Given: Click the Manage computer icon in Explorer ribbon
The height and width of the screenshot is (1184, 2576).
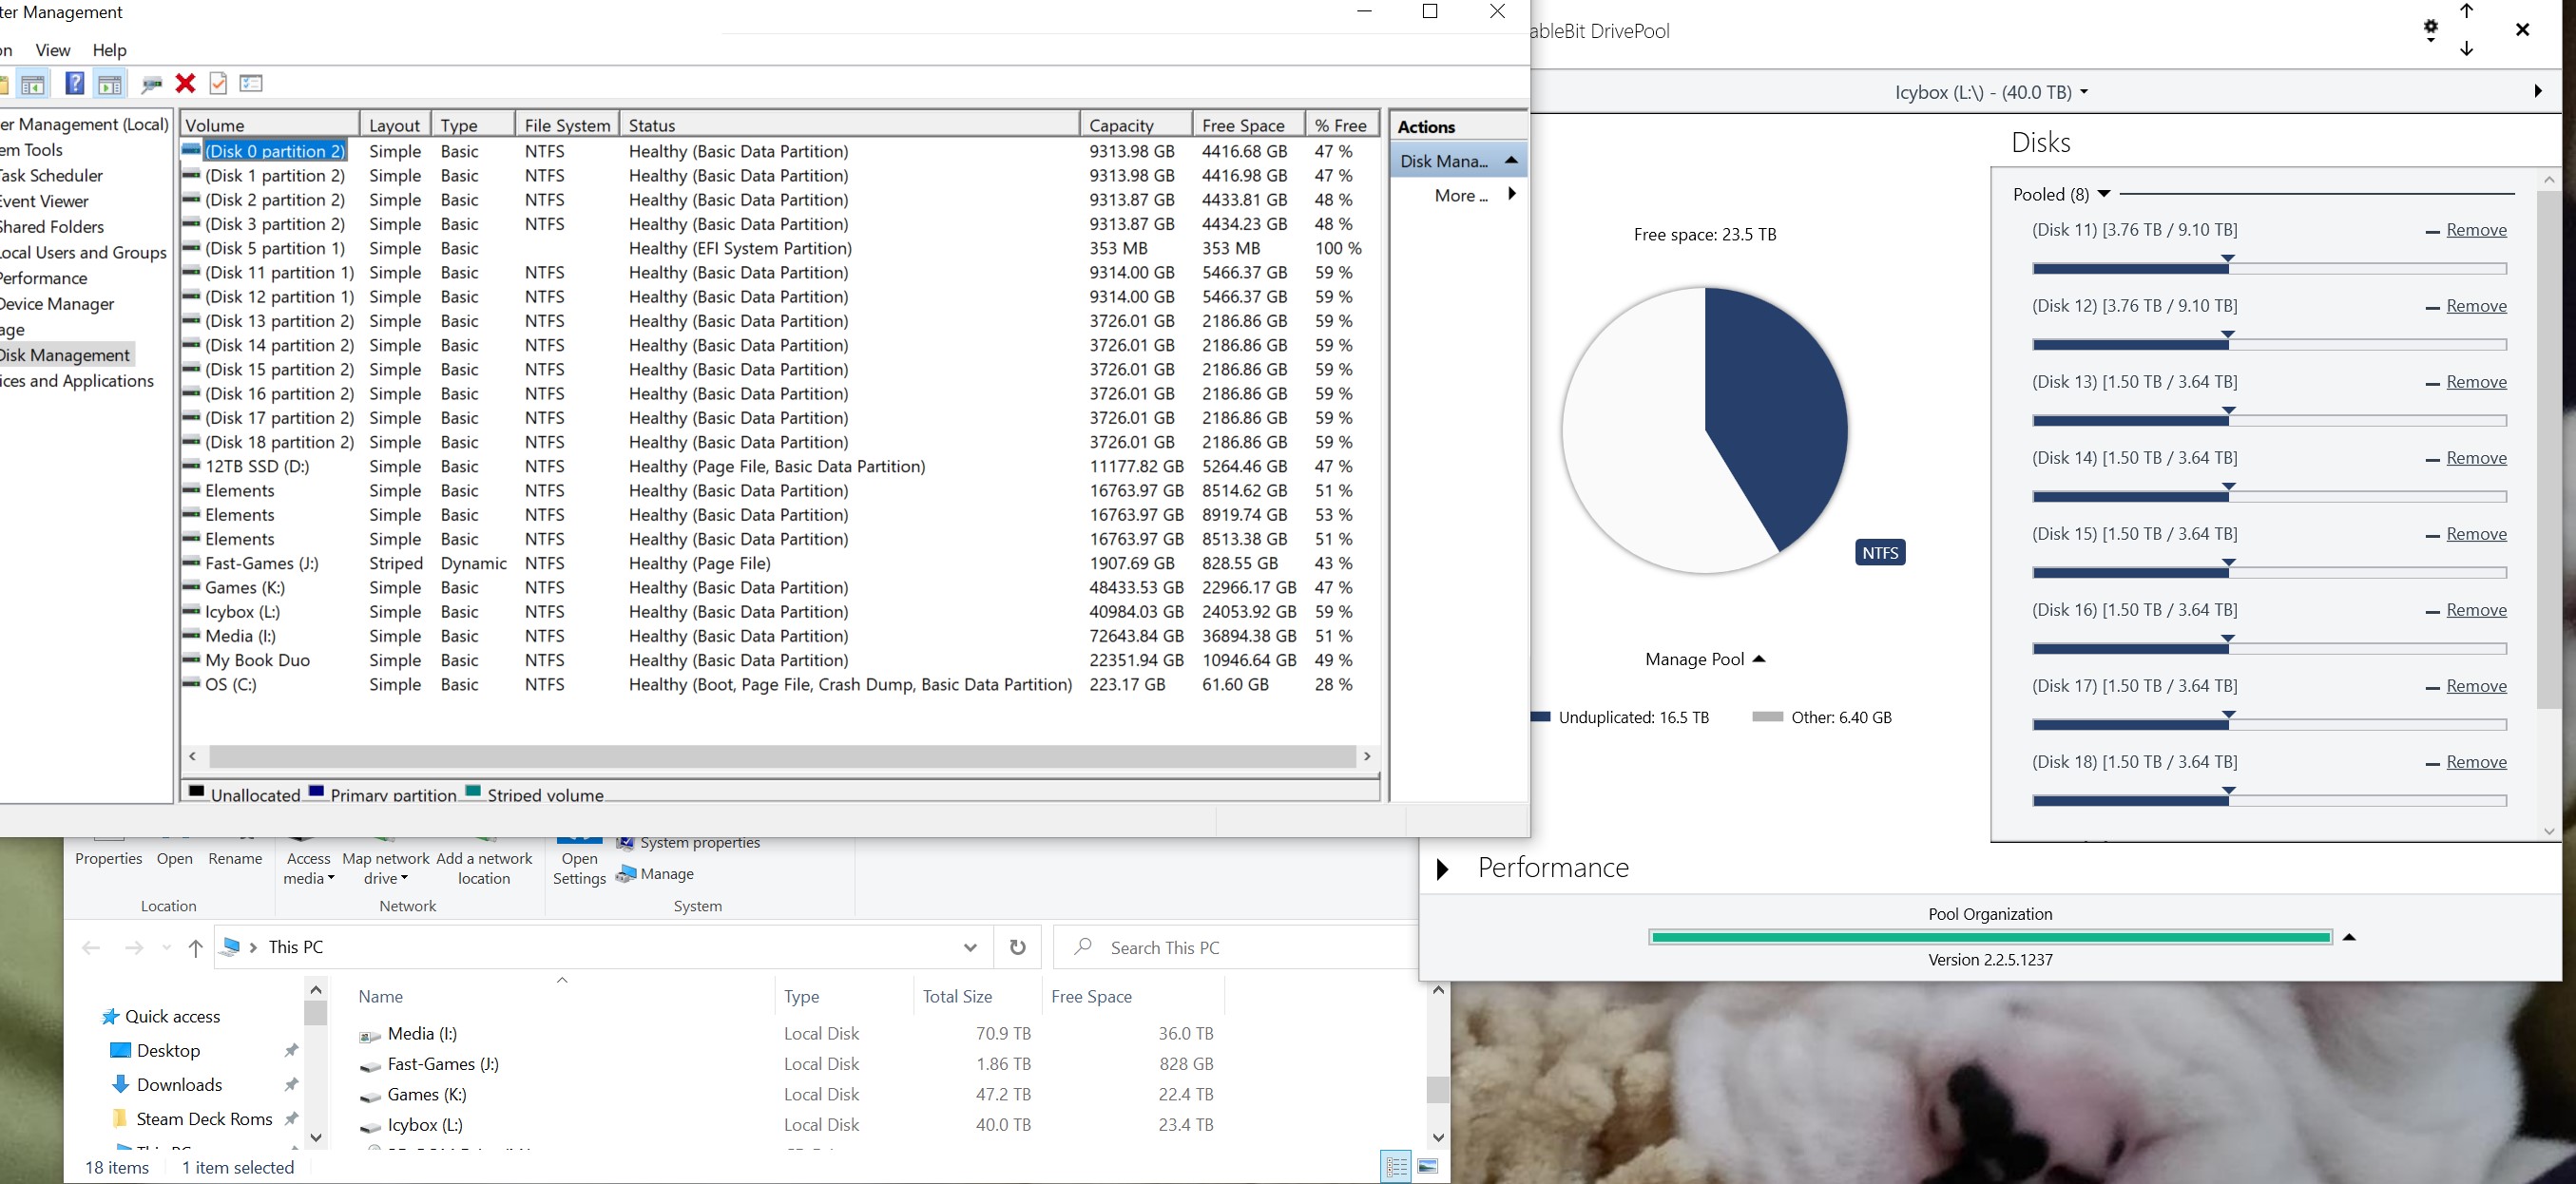Looking at the screenshot, I should [625, 874].
